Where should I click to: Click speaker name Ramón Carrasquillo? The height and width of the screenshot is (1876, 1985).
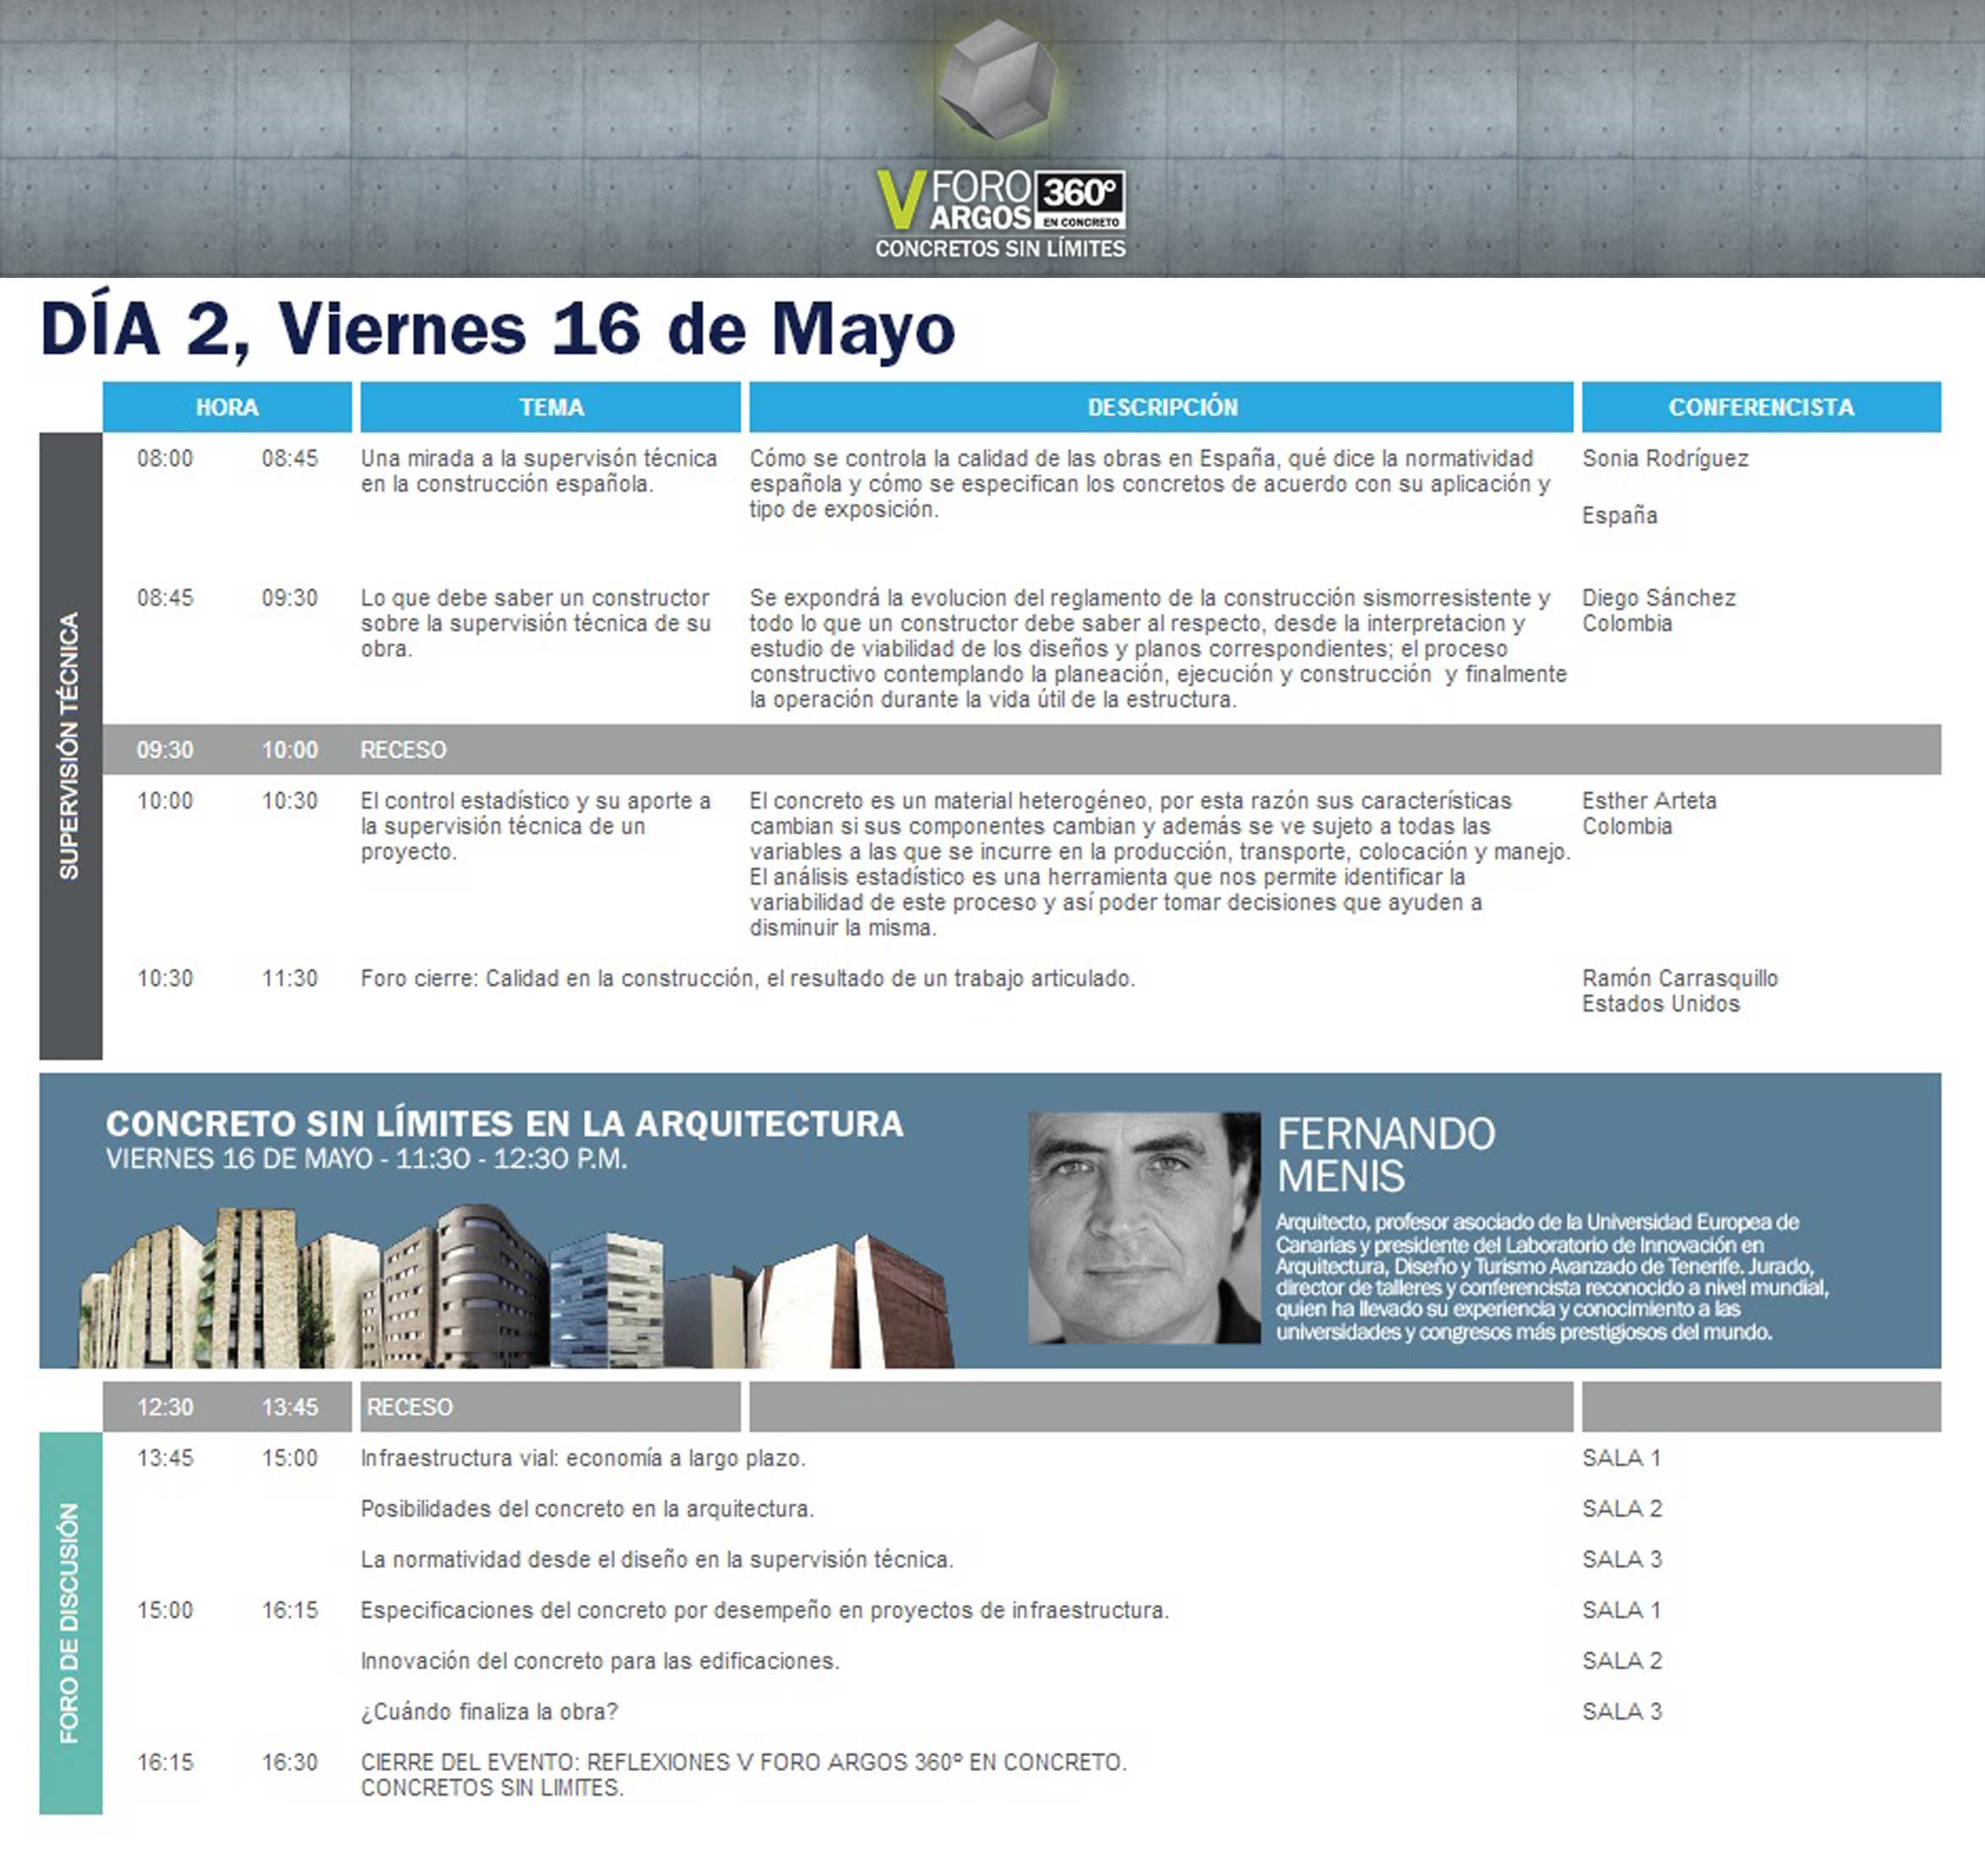[x=1679, y=978]
